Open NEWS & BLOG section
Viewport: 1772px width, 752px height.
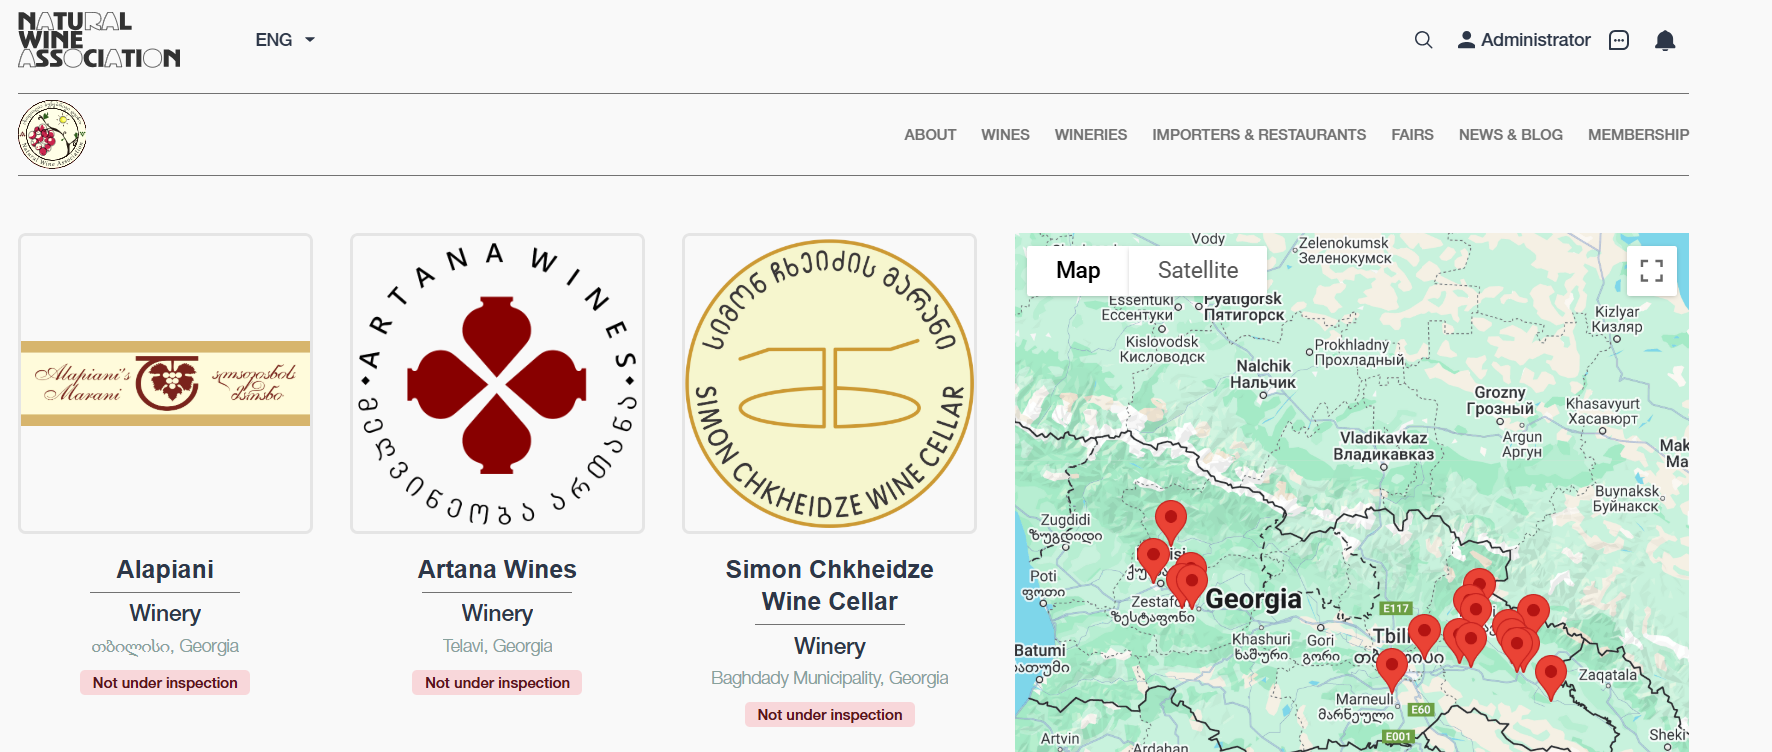coord(1510,134)
